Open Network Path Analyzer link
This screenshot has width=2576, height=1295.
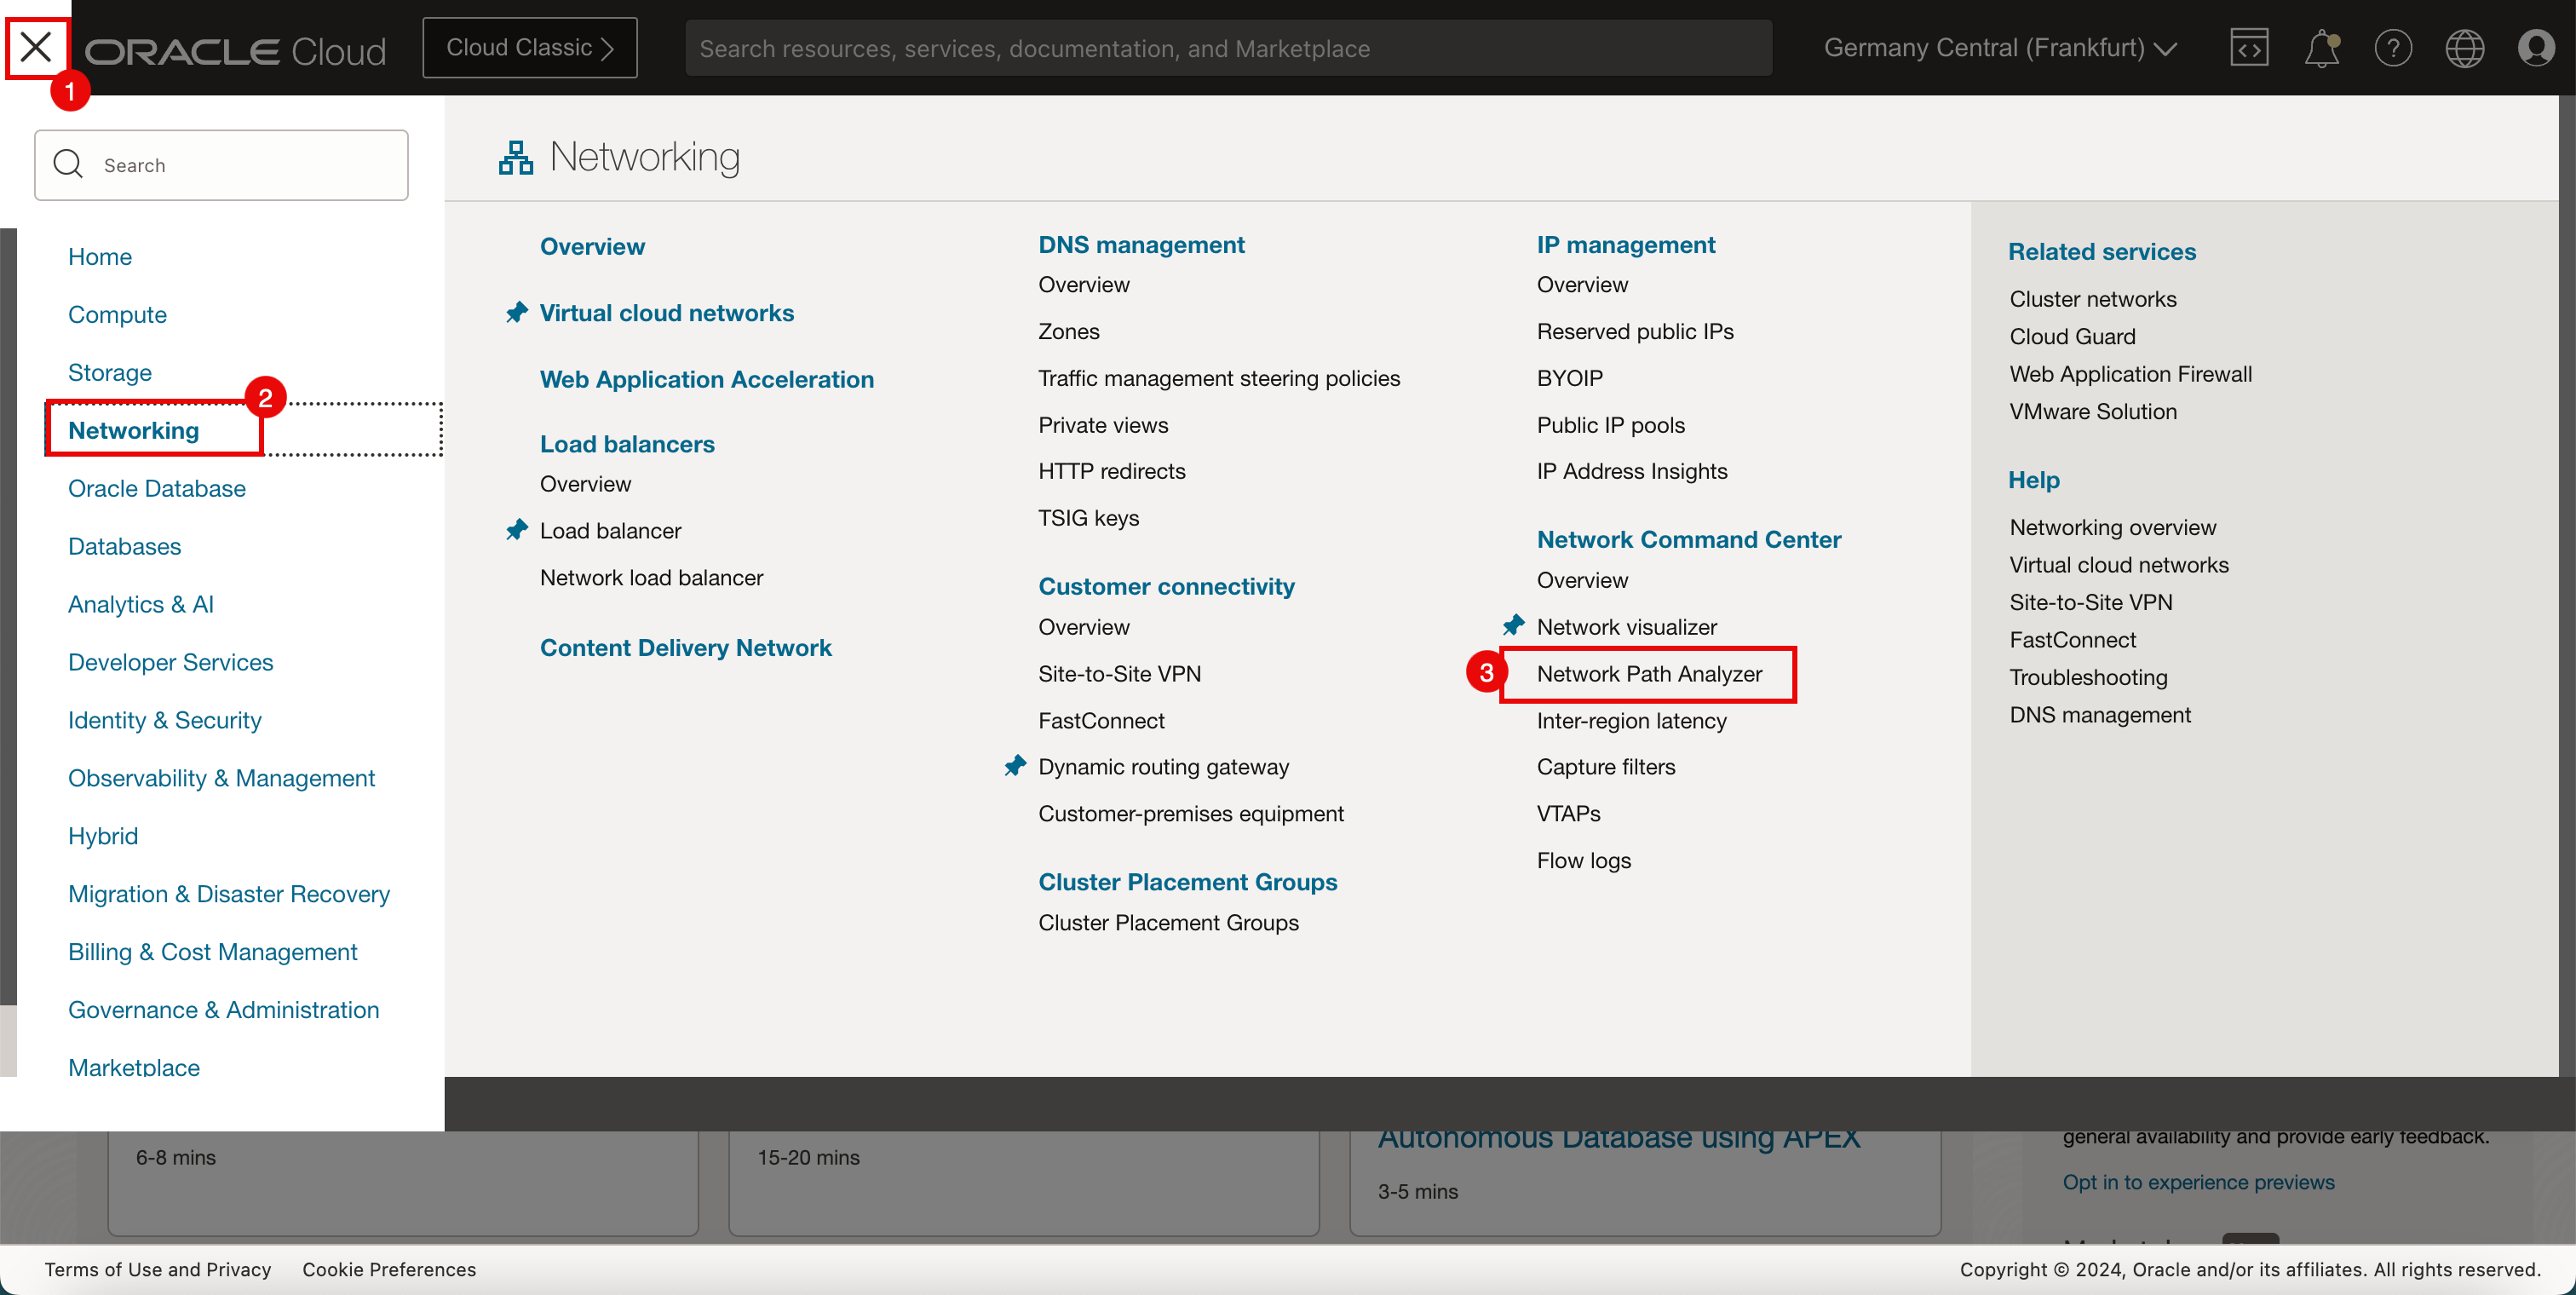1649,674
